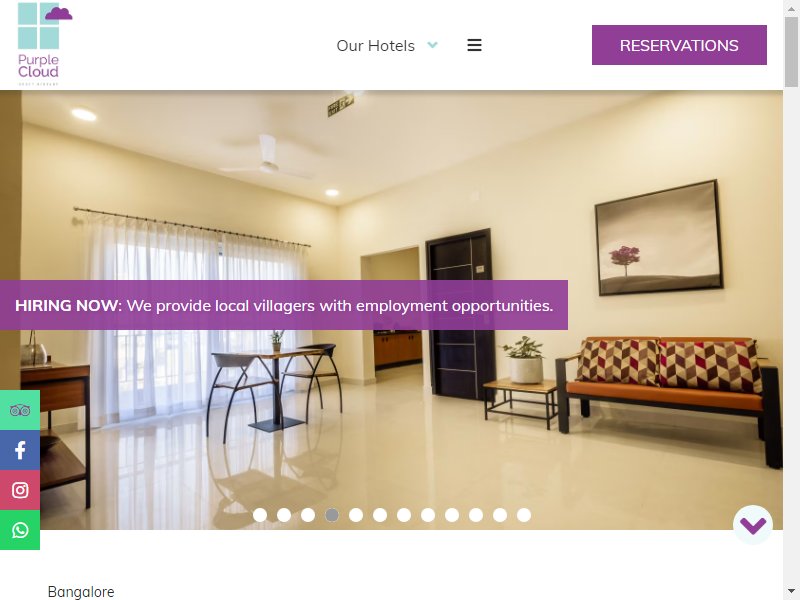Open the Instagram sidebar icon

(20, 490)
